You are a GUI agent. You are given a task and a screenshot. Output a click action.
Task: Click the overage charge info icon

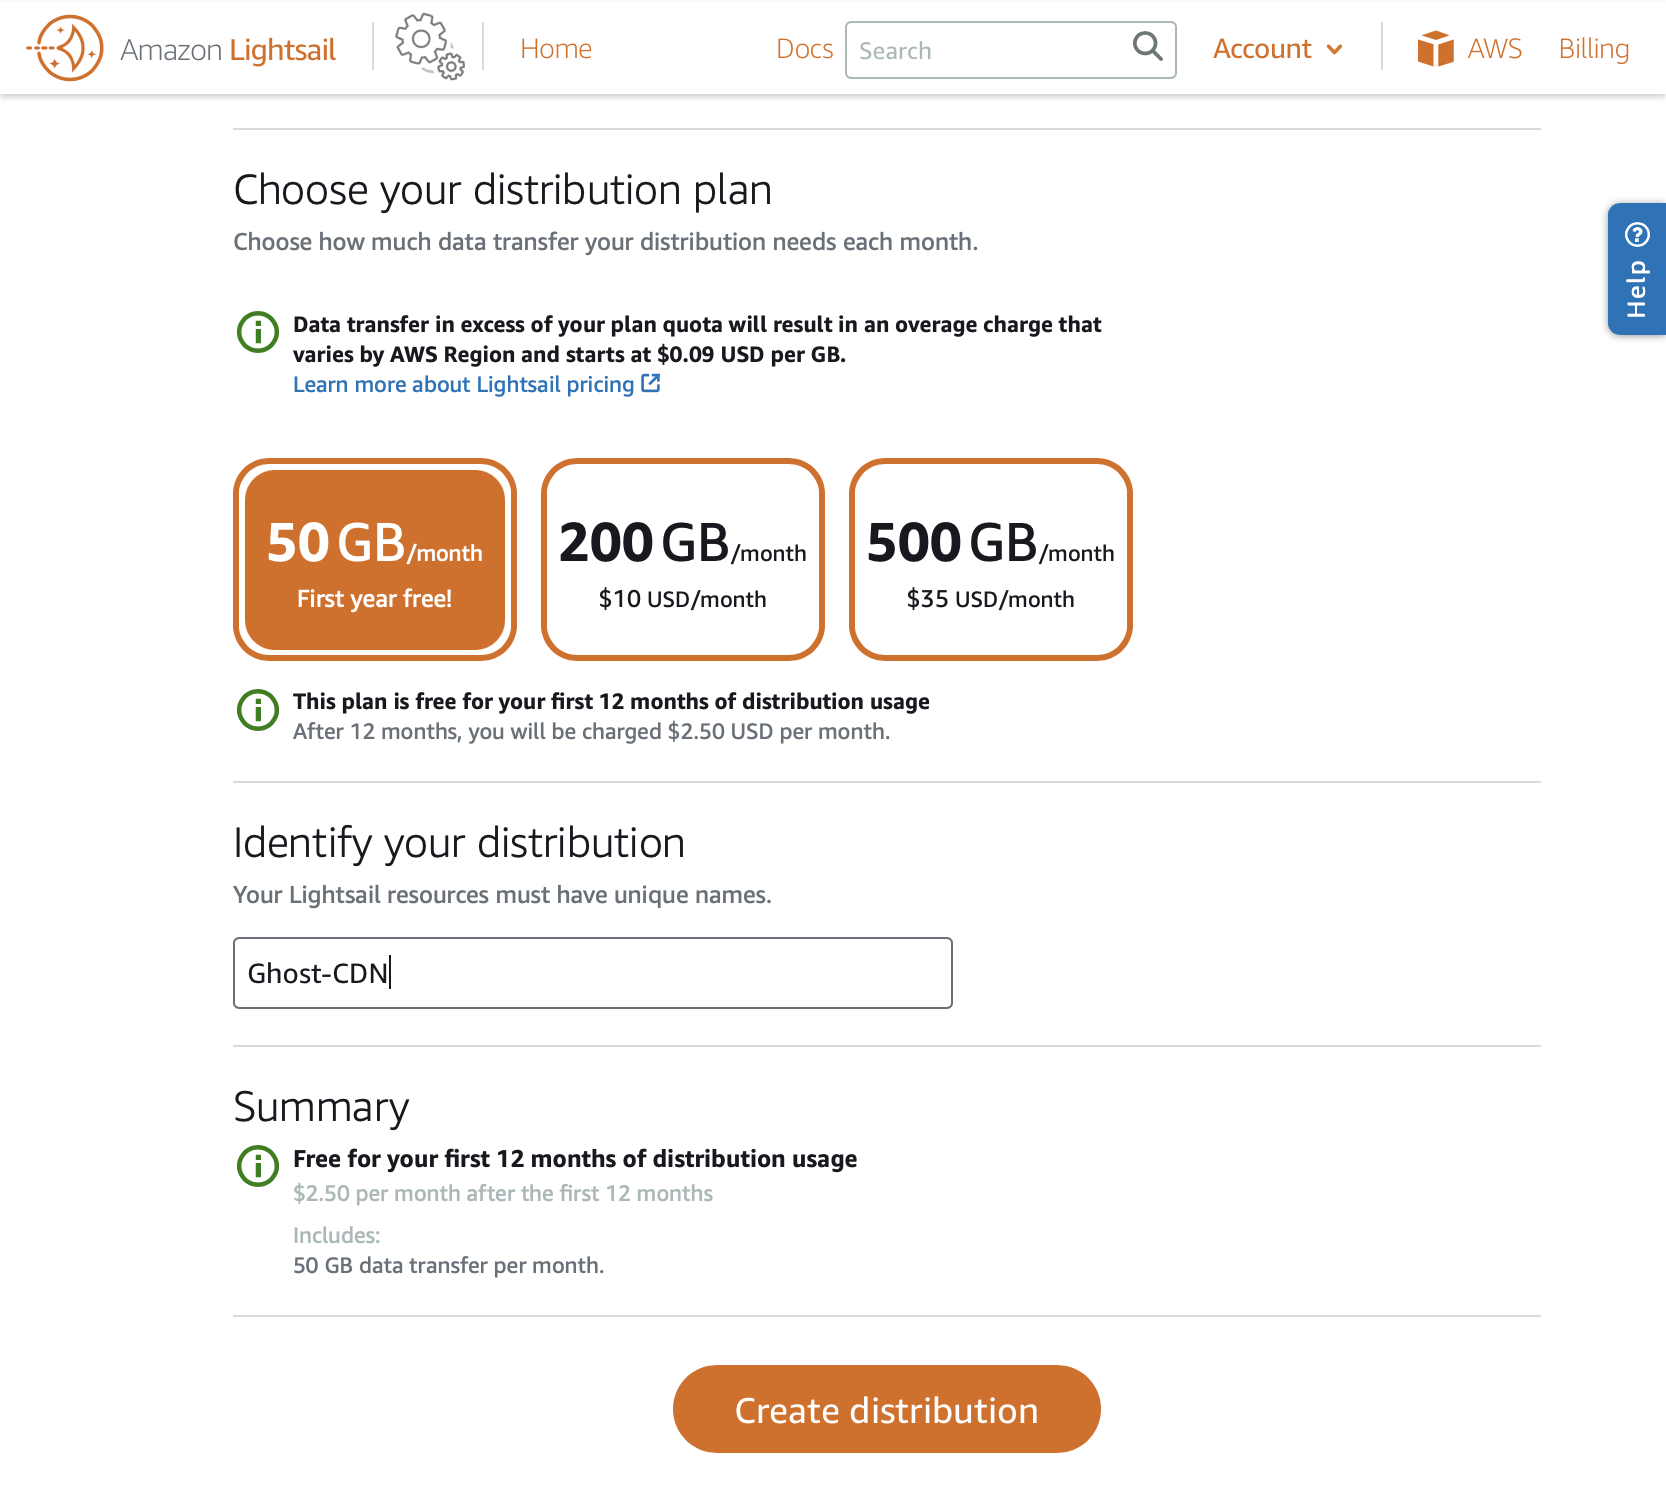[258, 332]
